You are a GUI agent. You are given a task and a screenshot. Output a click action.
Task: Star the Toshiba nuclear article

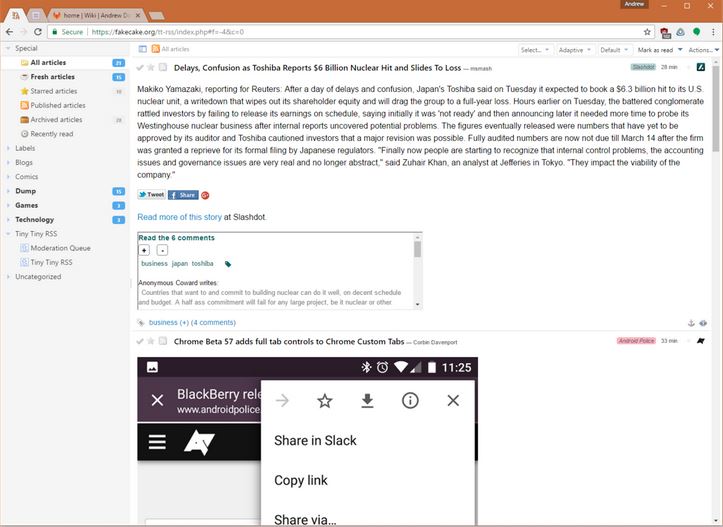pyautogui.click(x=150, y=68)
